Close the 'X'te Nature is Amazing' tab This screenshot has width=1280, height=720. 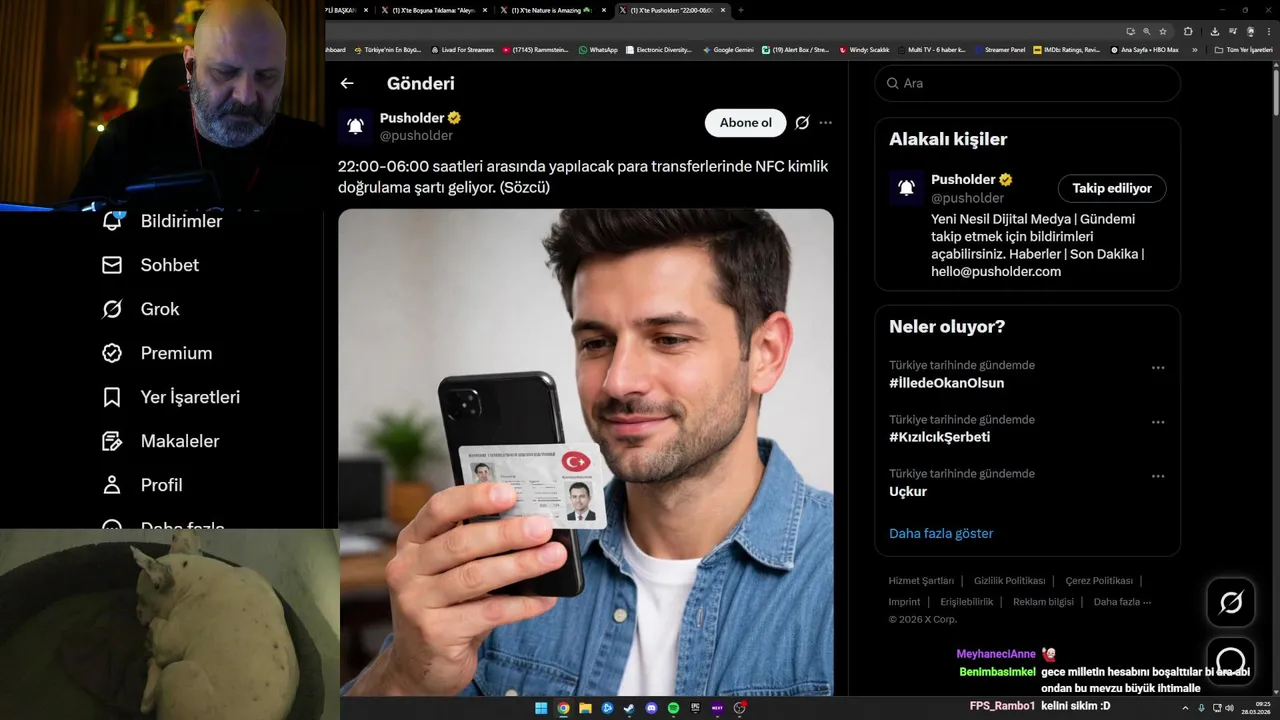[604, 10]
